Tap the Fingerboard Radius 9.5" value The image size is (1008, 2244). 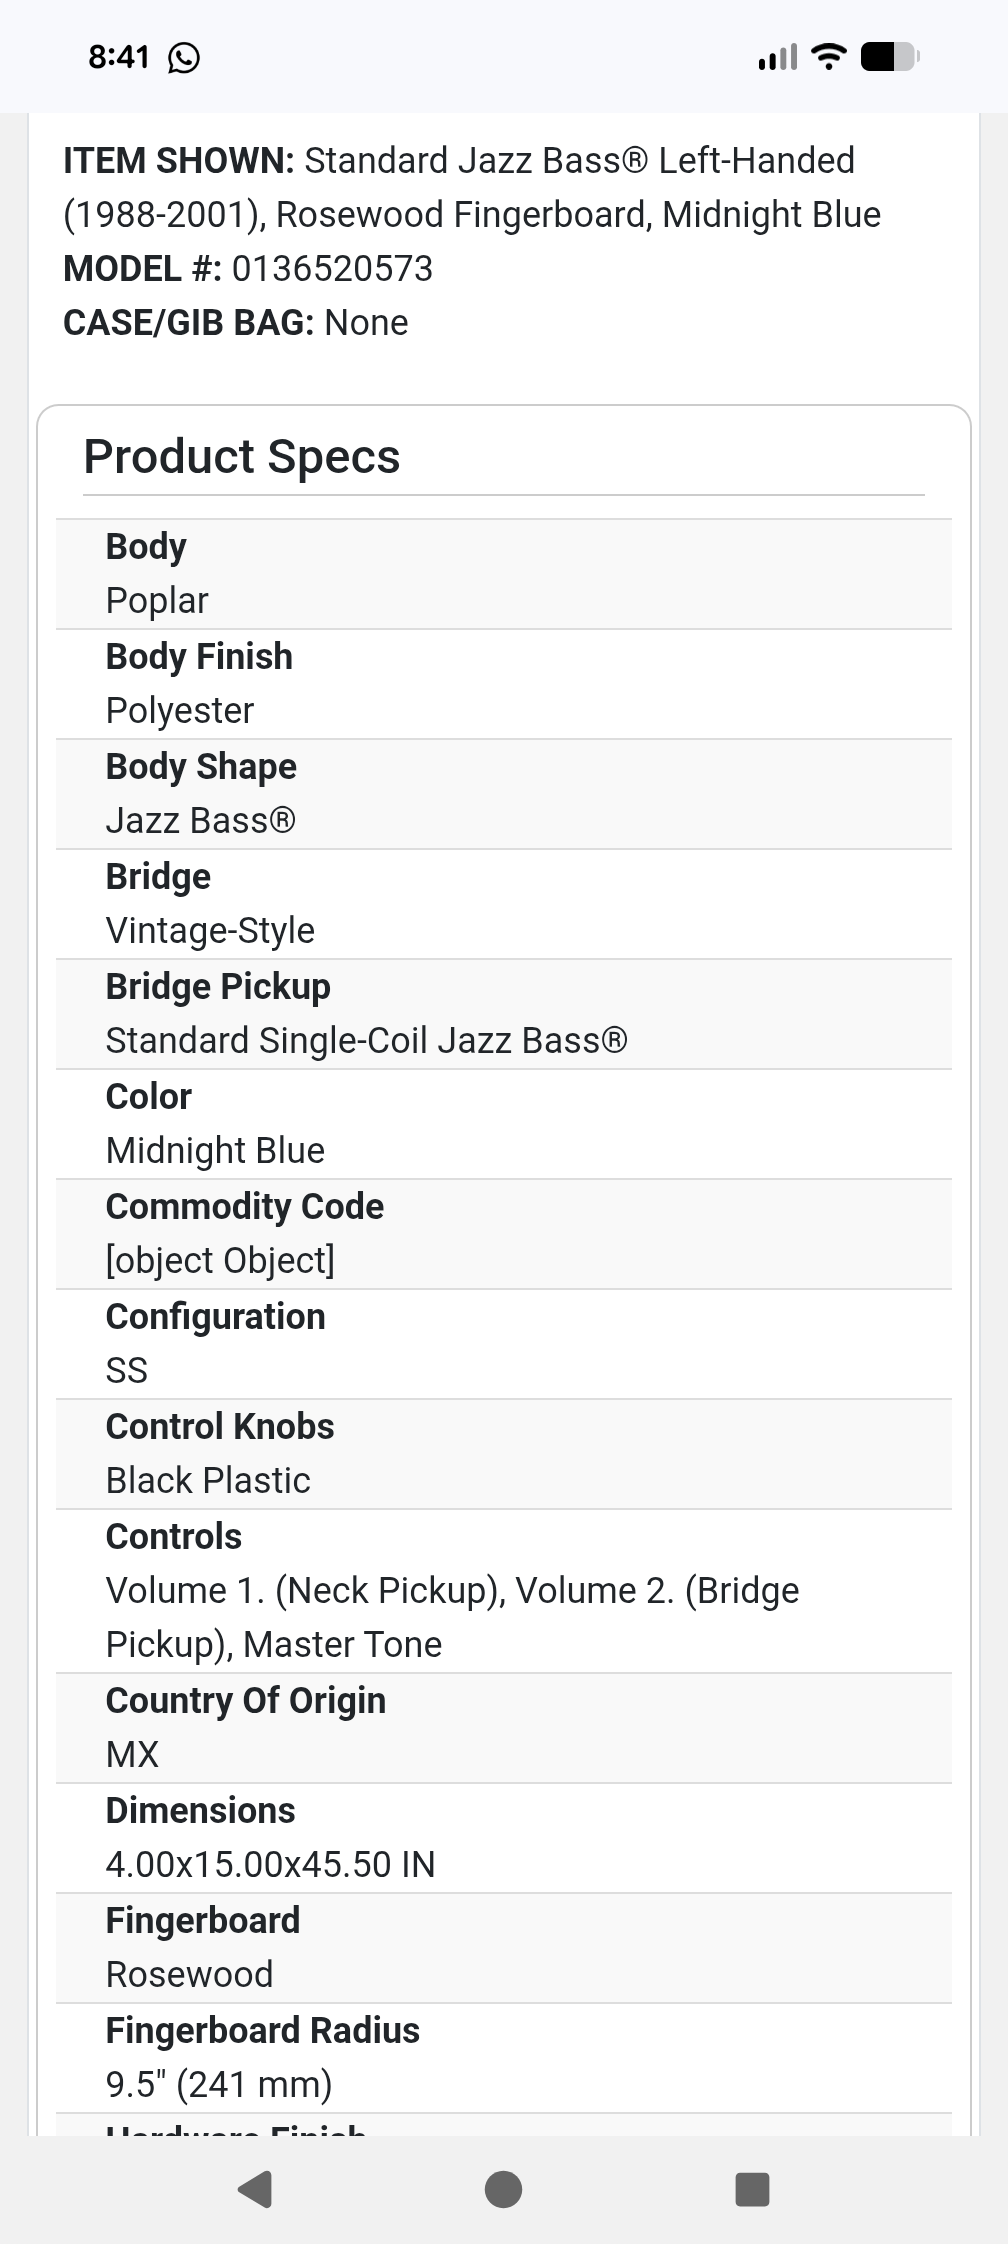coord(218,2084)
